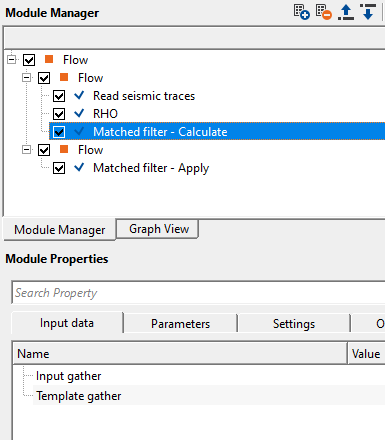The width and height of the screenshot is (385, 440).
Task: Select the Matched filter - Calculate row
Action: pyautogui.click(x=217, y=132)
